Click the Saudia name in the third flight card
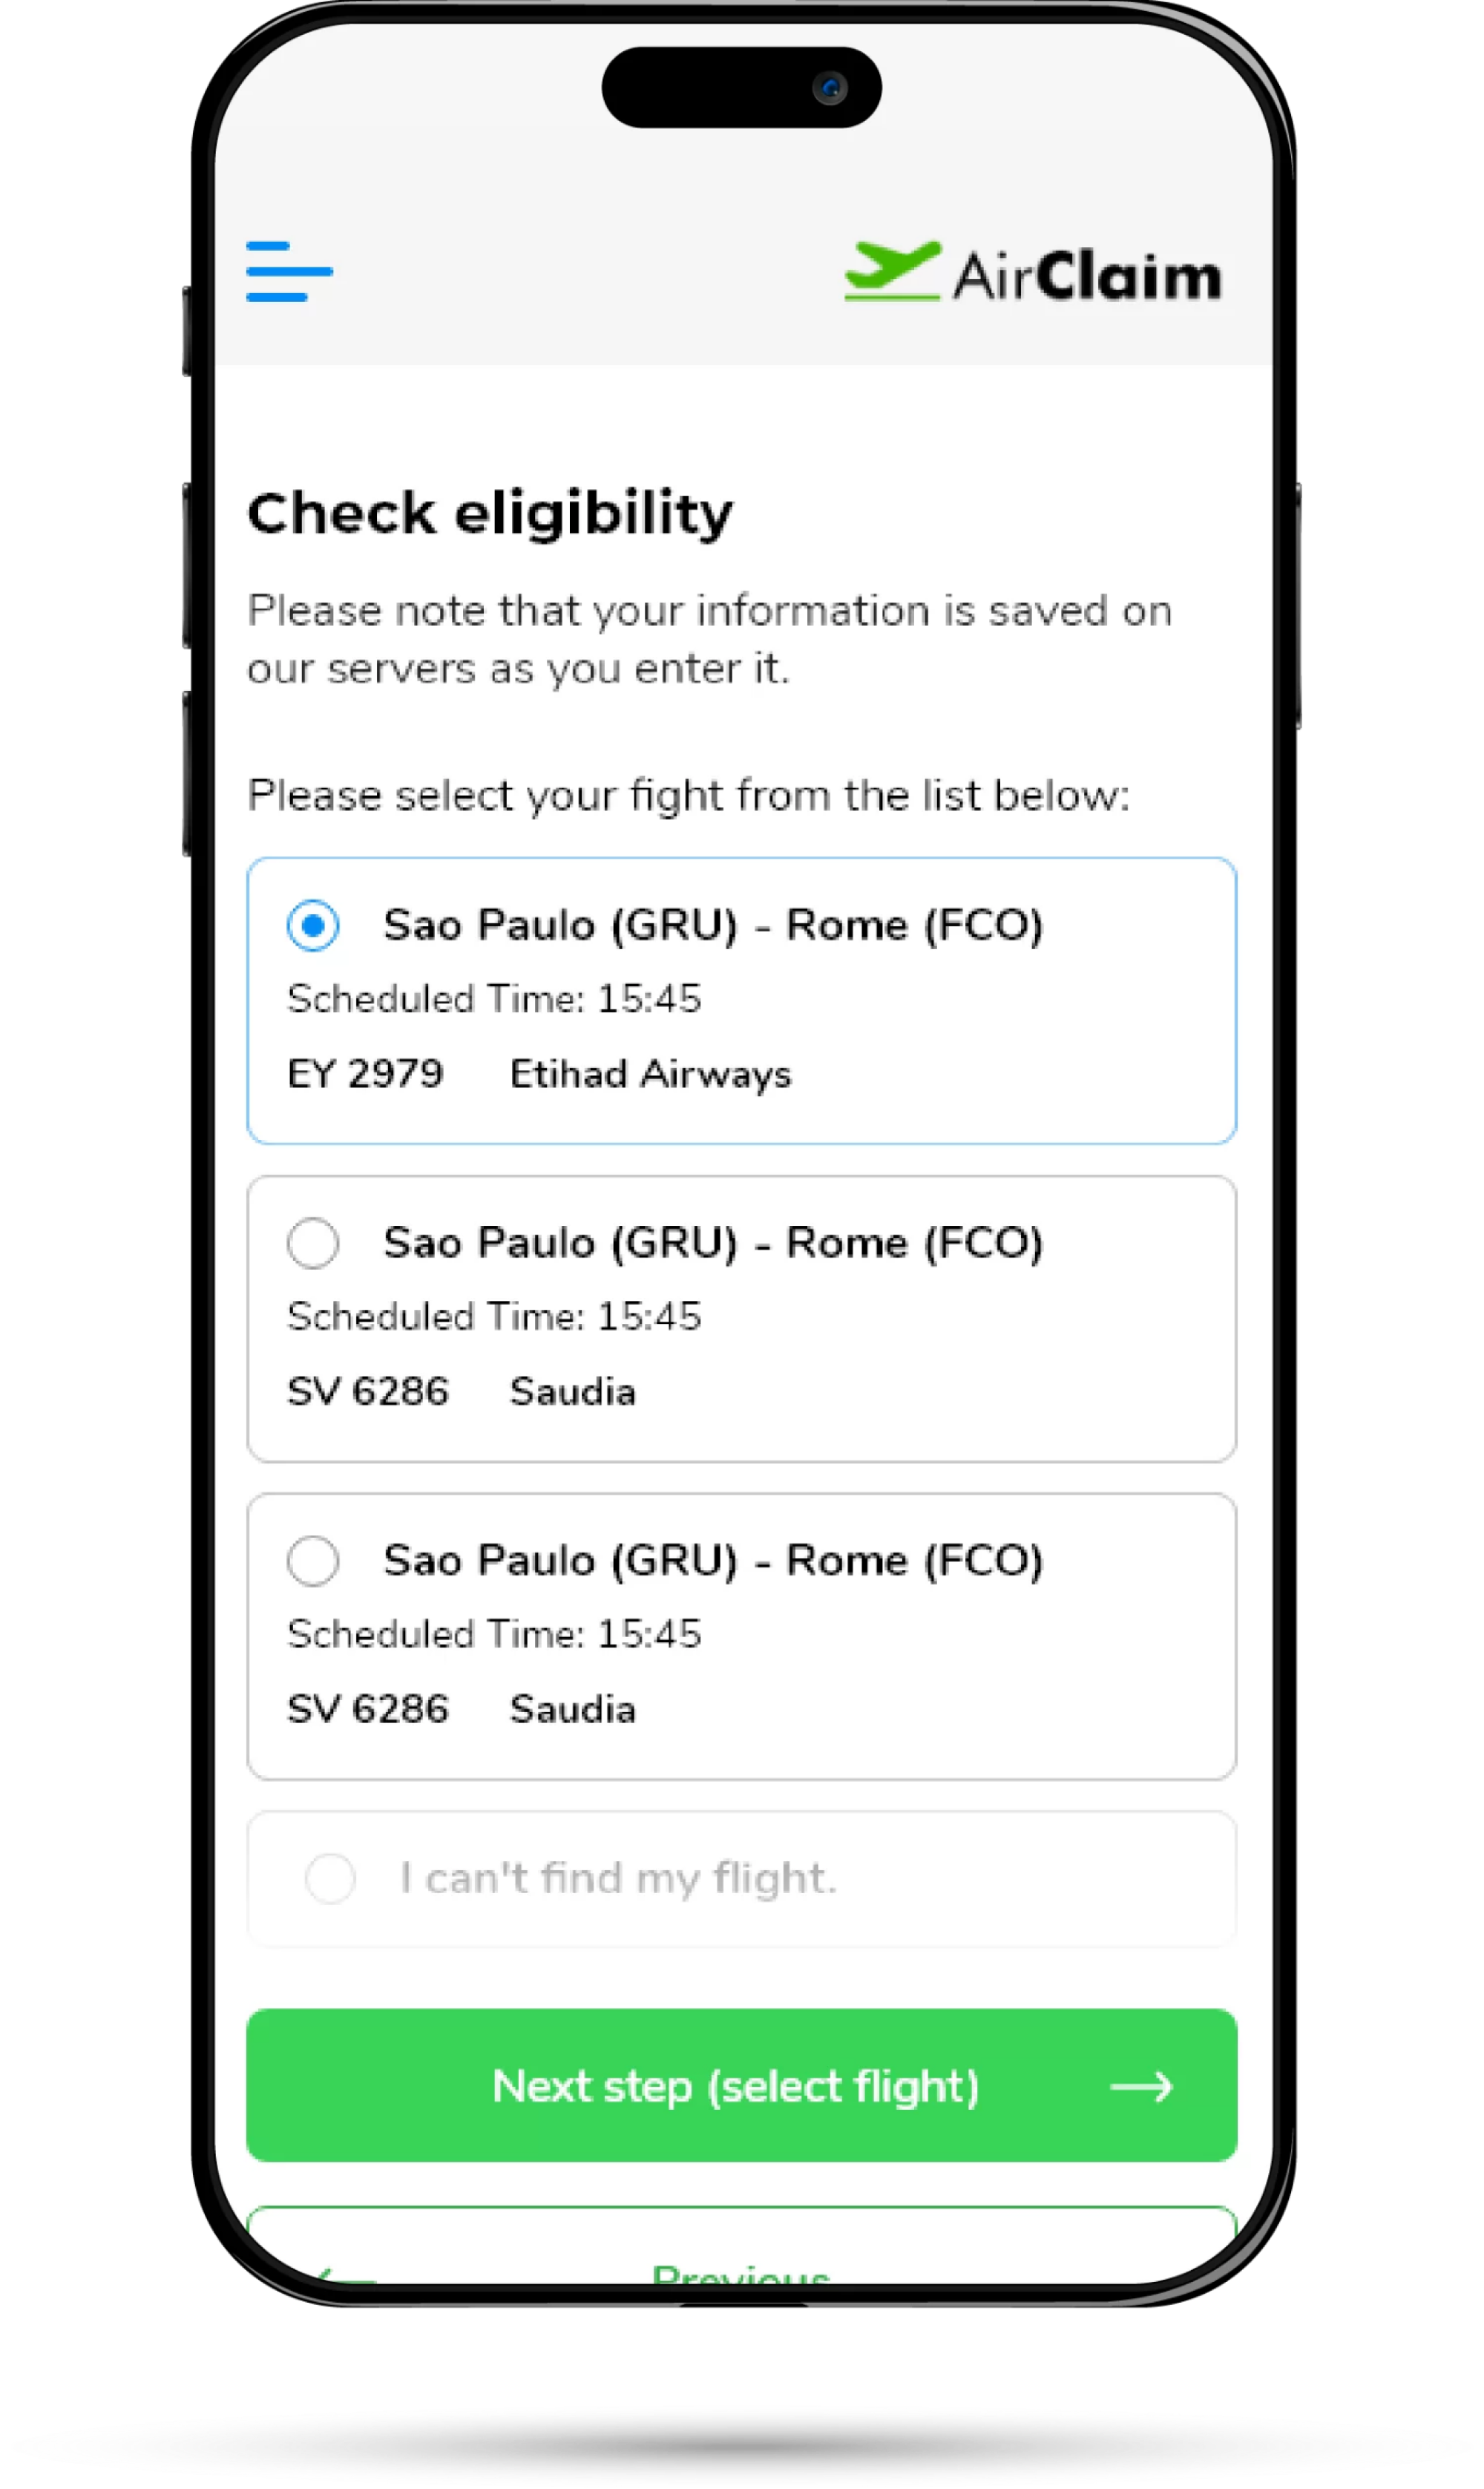The width and height of the screenshot is (1484, 2489). [572, 1709]
